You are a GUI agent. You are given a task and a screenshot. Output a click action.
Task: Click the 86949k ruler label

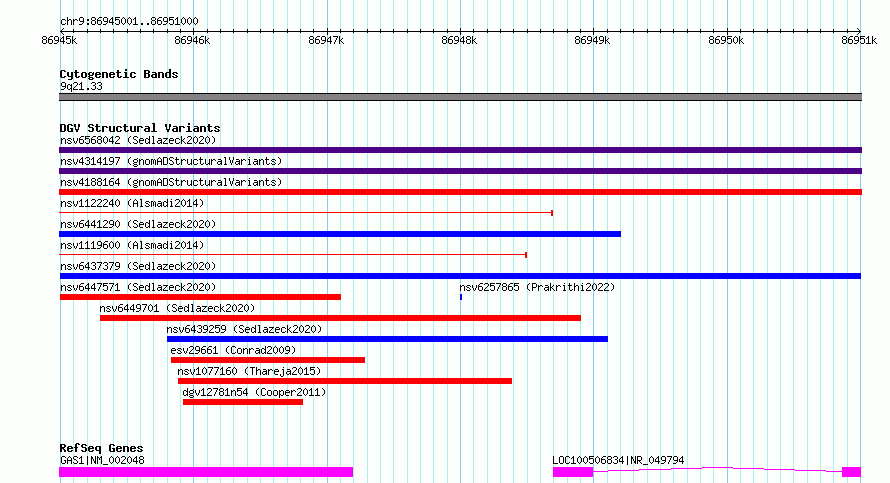point(593,40)
